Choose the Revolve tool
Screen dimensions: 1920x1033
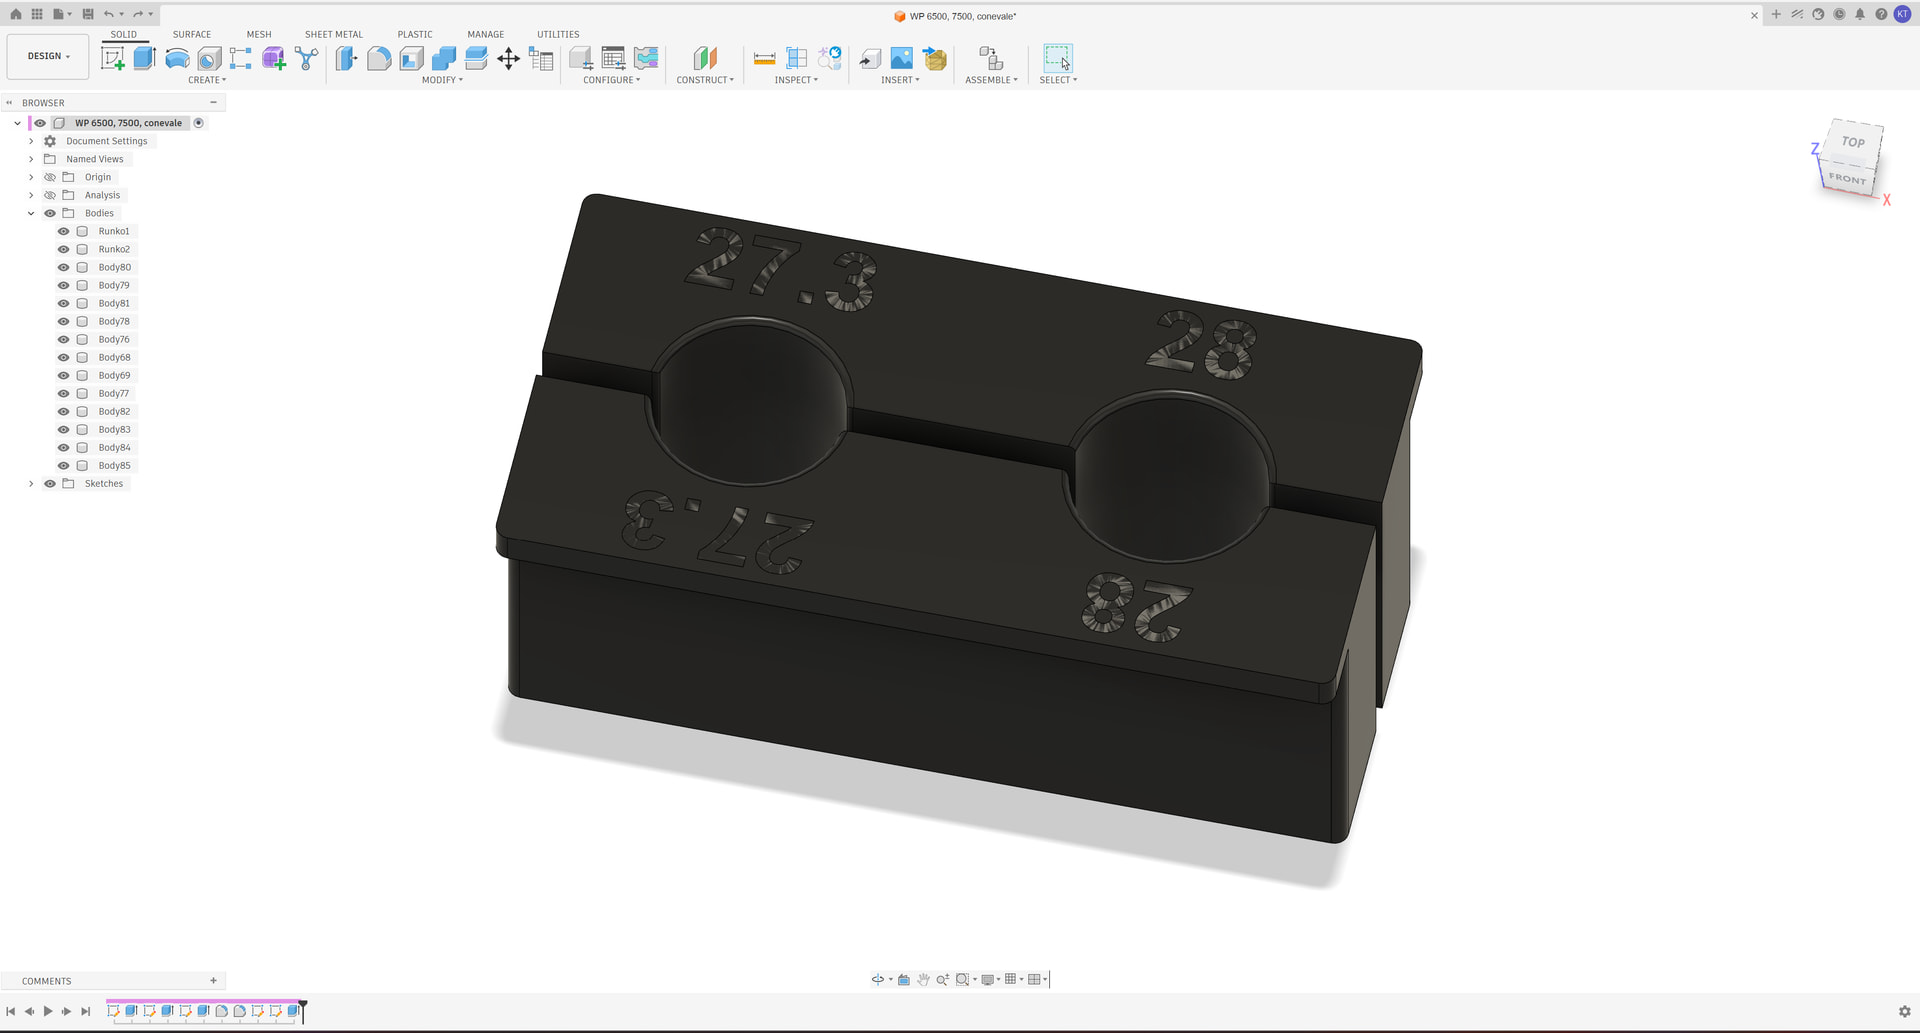[177, 59]
